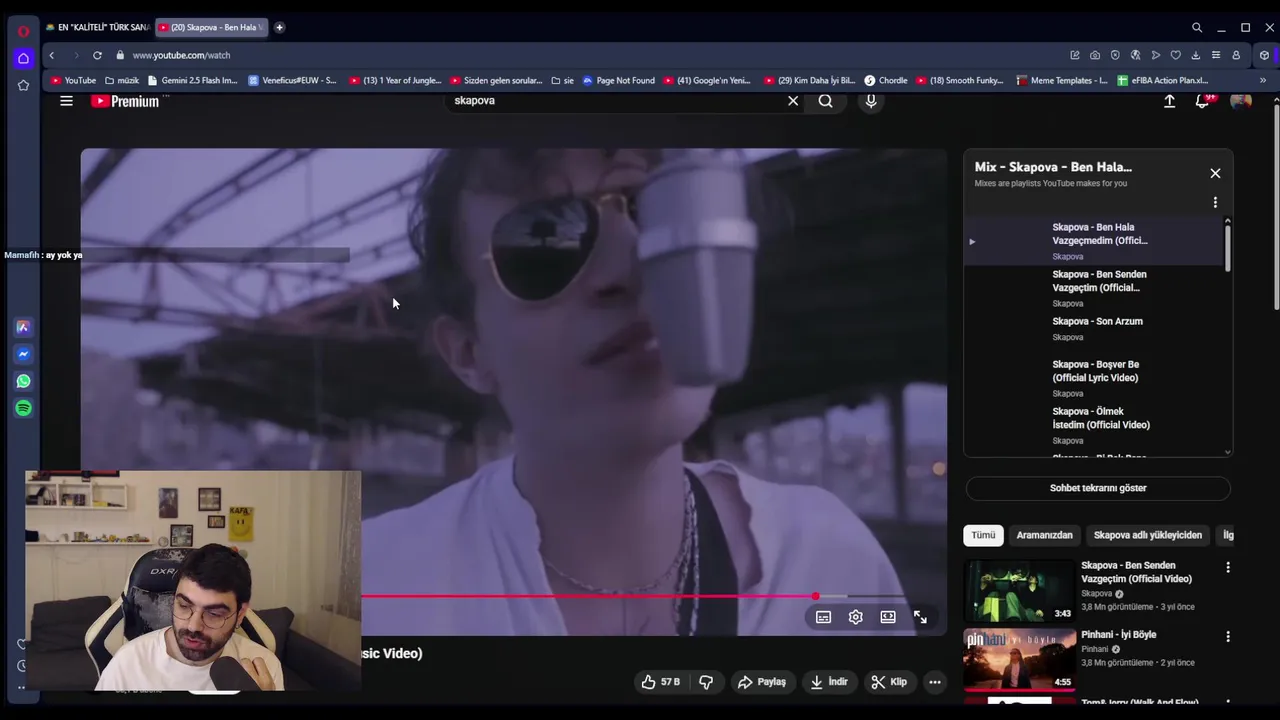Dislike the video
This screenshot has height=720, width=1280.
(706, 682)
